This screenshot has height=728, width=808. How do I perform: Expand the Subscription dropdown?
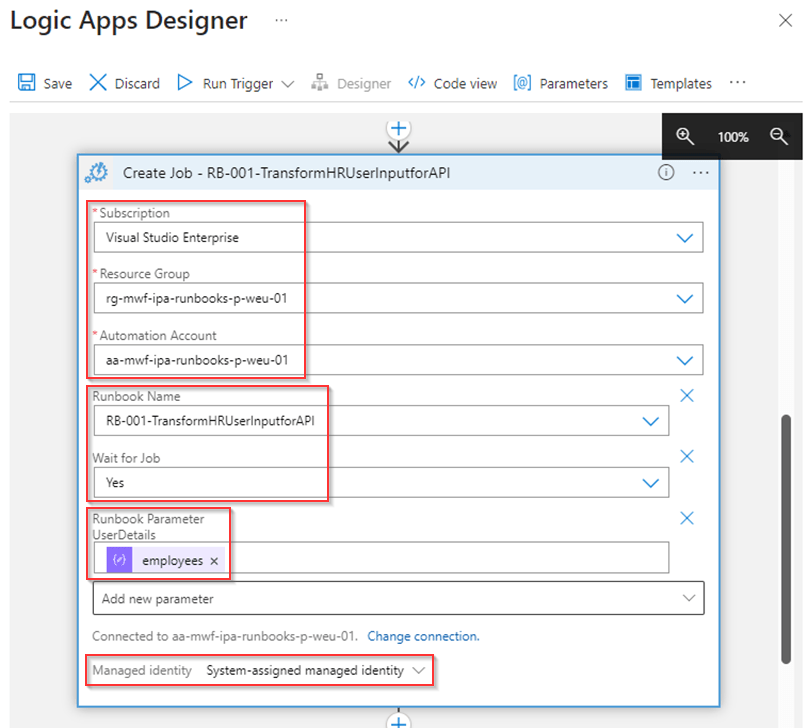pos(684,238)
